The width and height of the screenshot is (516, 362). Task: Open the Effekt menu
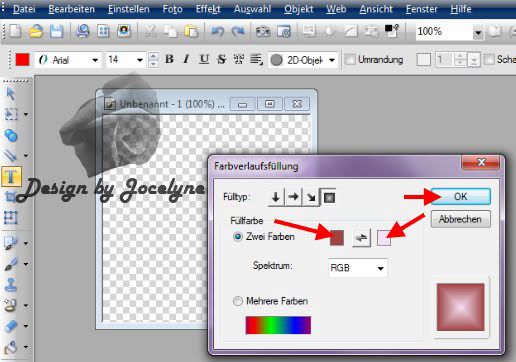(208, 9)
